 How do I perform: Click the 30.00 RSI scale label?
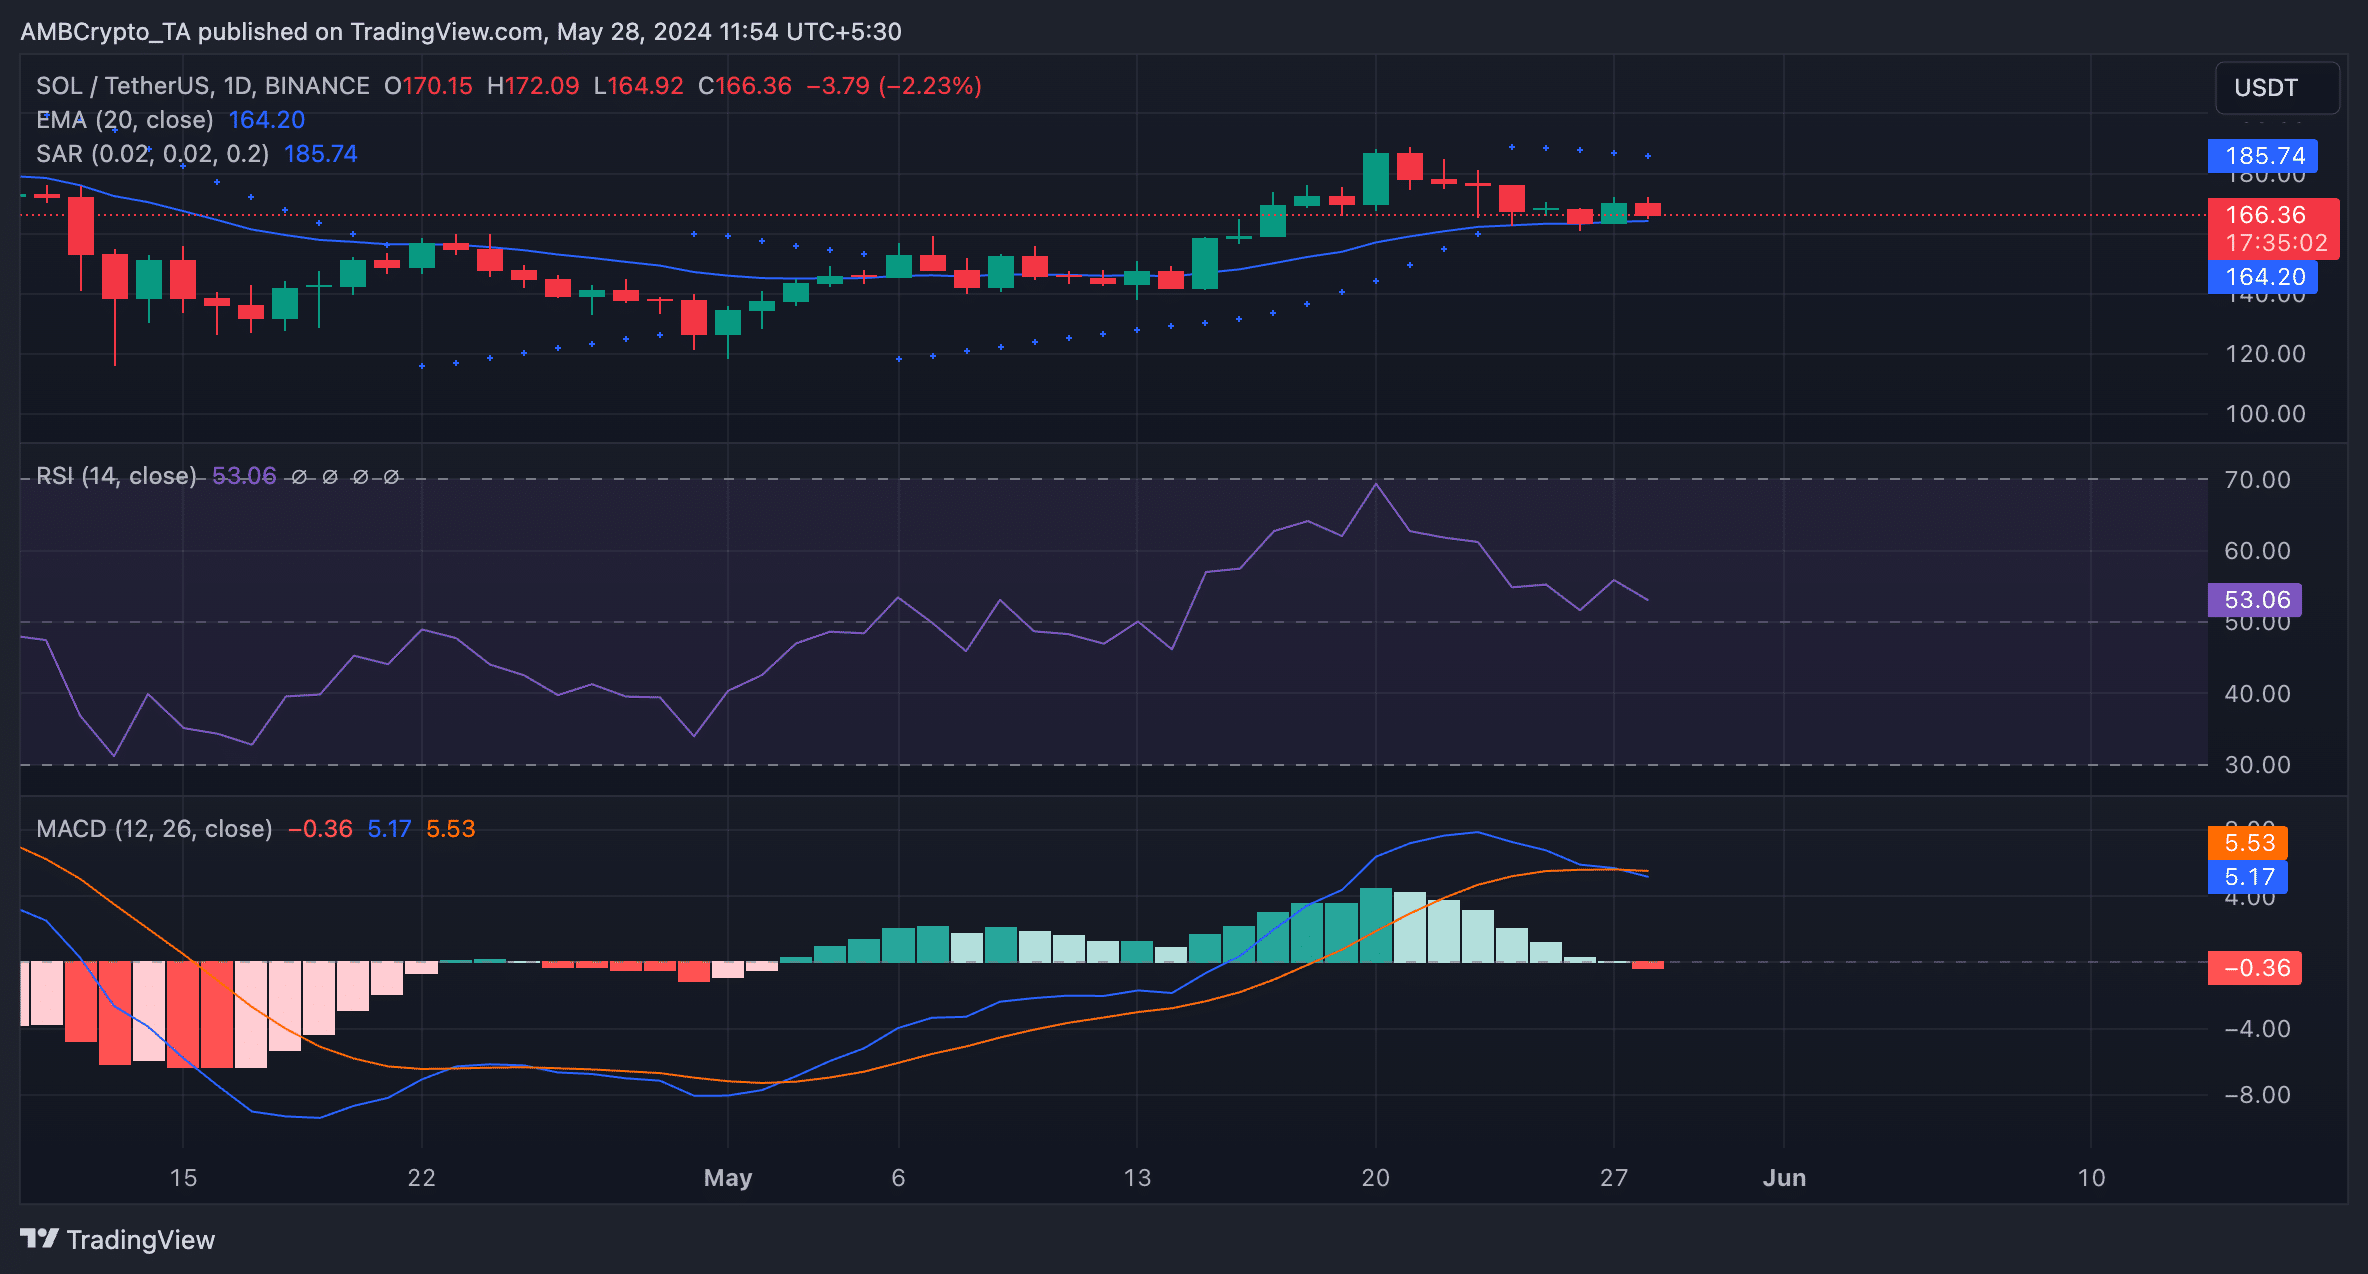click(2257, 765)
